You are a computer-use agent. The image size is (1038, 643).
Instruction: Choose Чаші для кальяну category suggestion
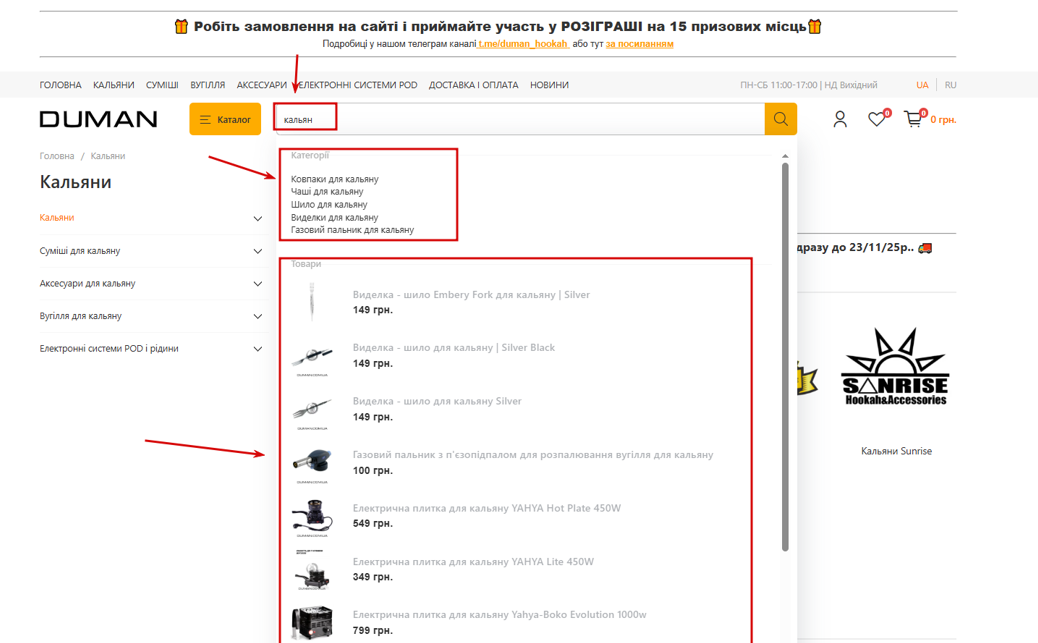pos(327,191)
